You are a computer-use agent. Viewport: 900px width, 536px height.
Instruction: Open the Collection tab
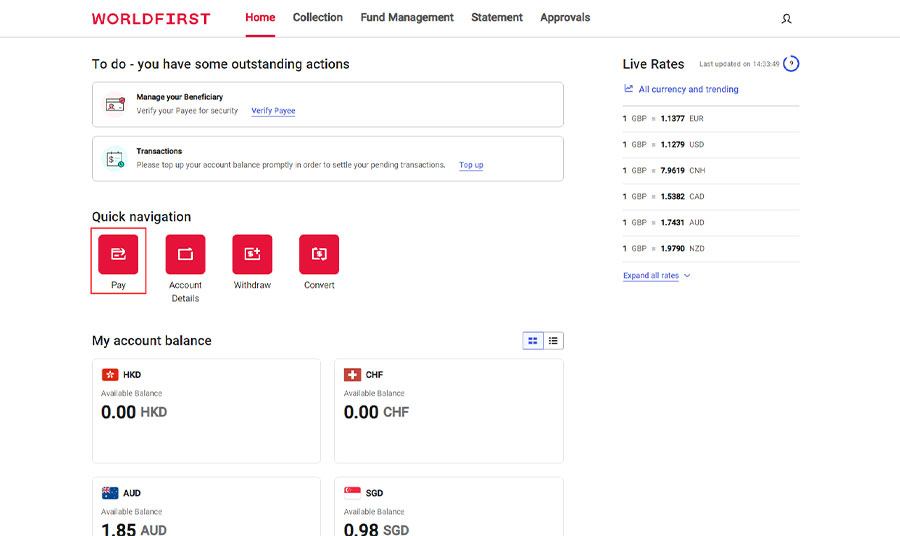(317, 18)
